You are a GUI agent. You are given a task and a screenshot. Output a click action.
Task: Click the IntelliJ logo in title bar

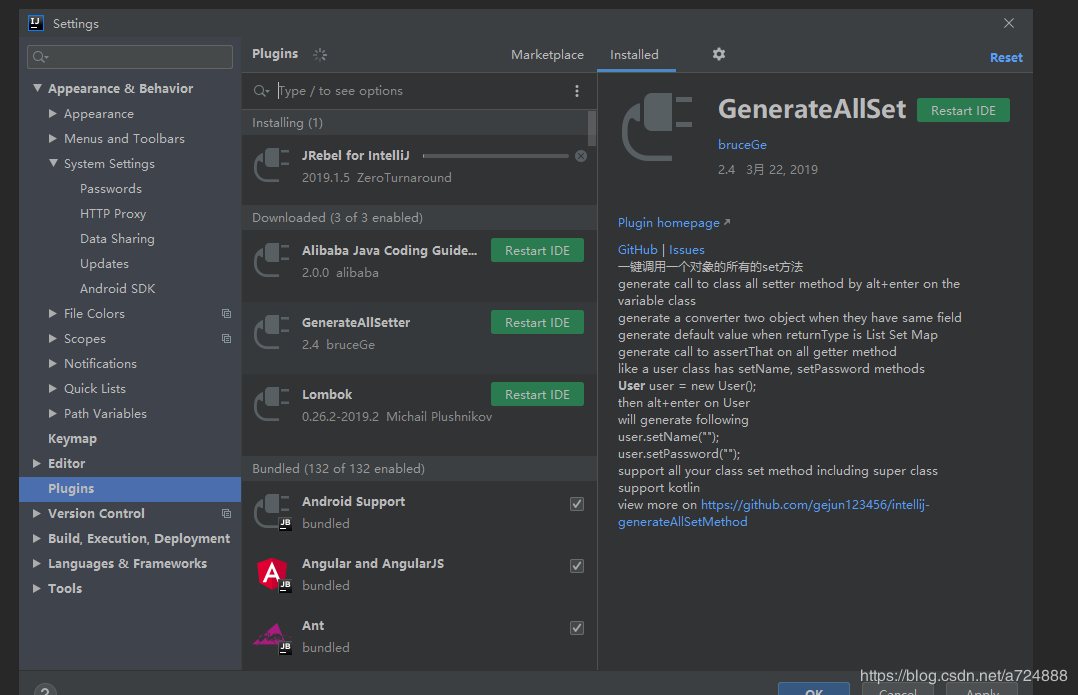(36, 23)
